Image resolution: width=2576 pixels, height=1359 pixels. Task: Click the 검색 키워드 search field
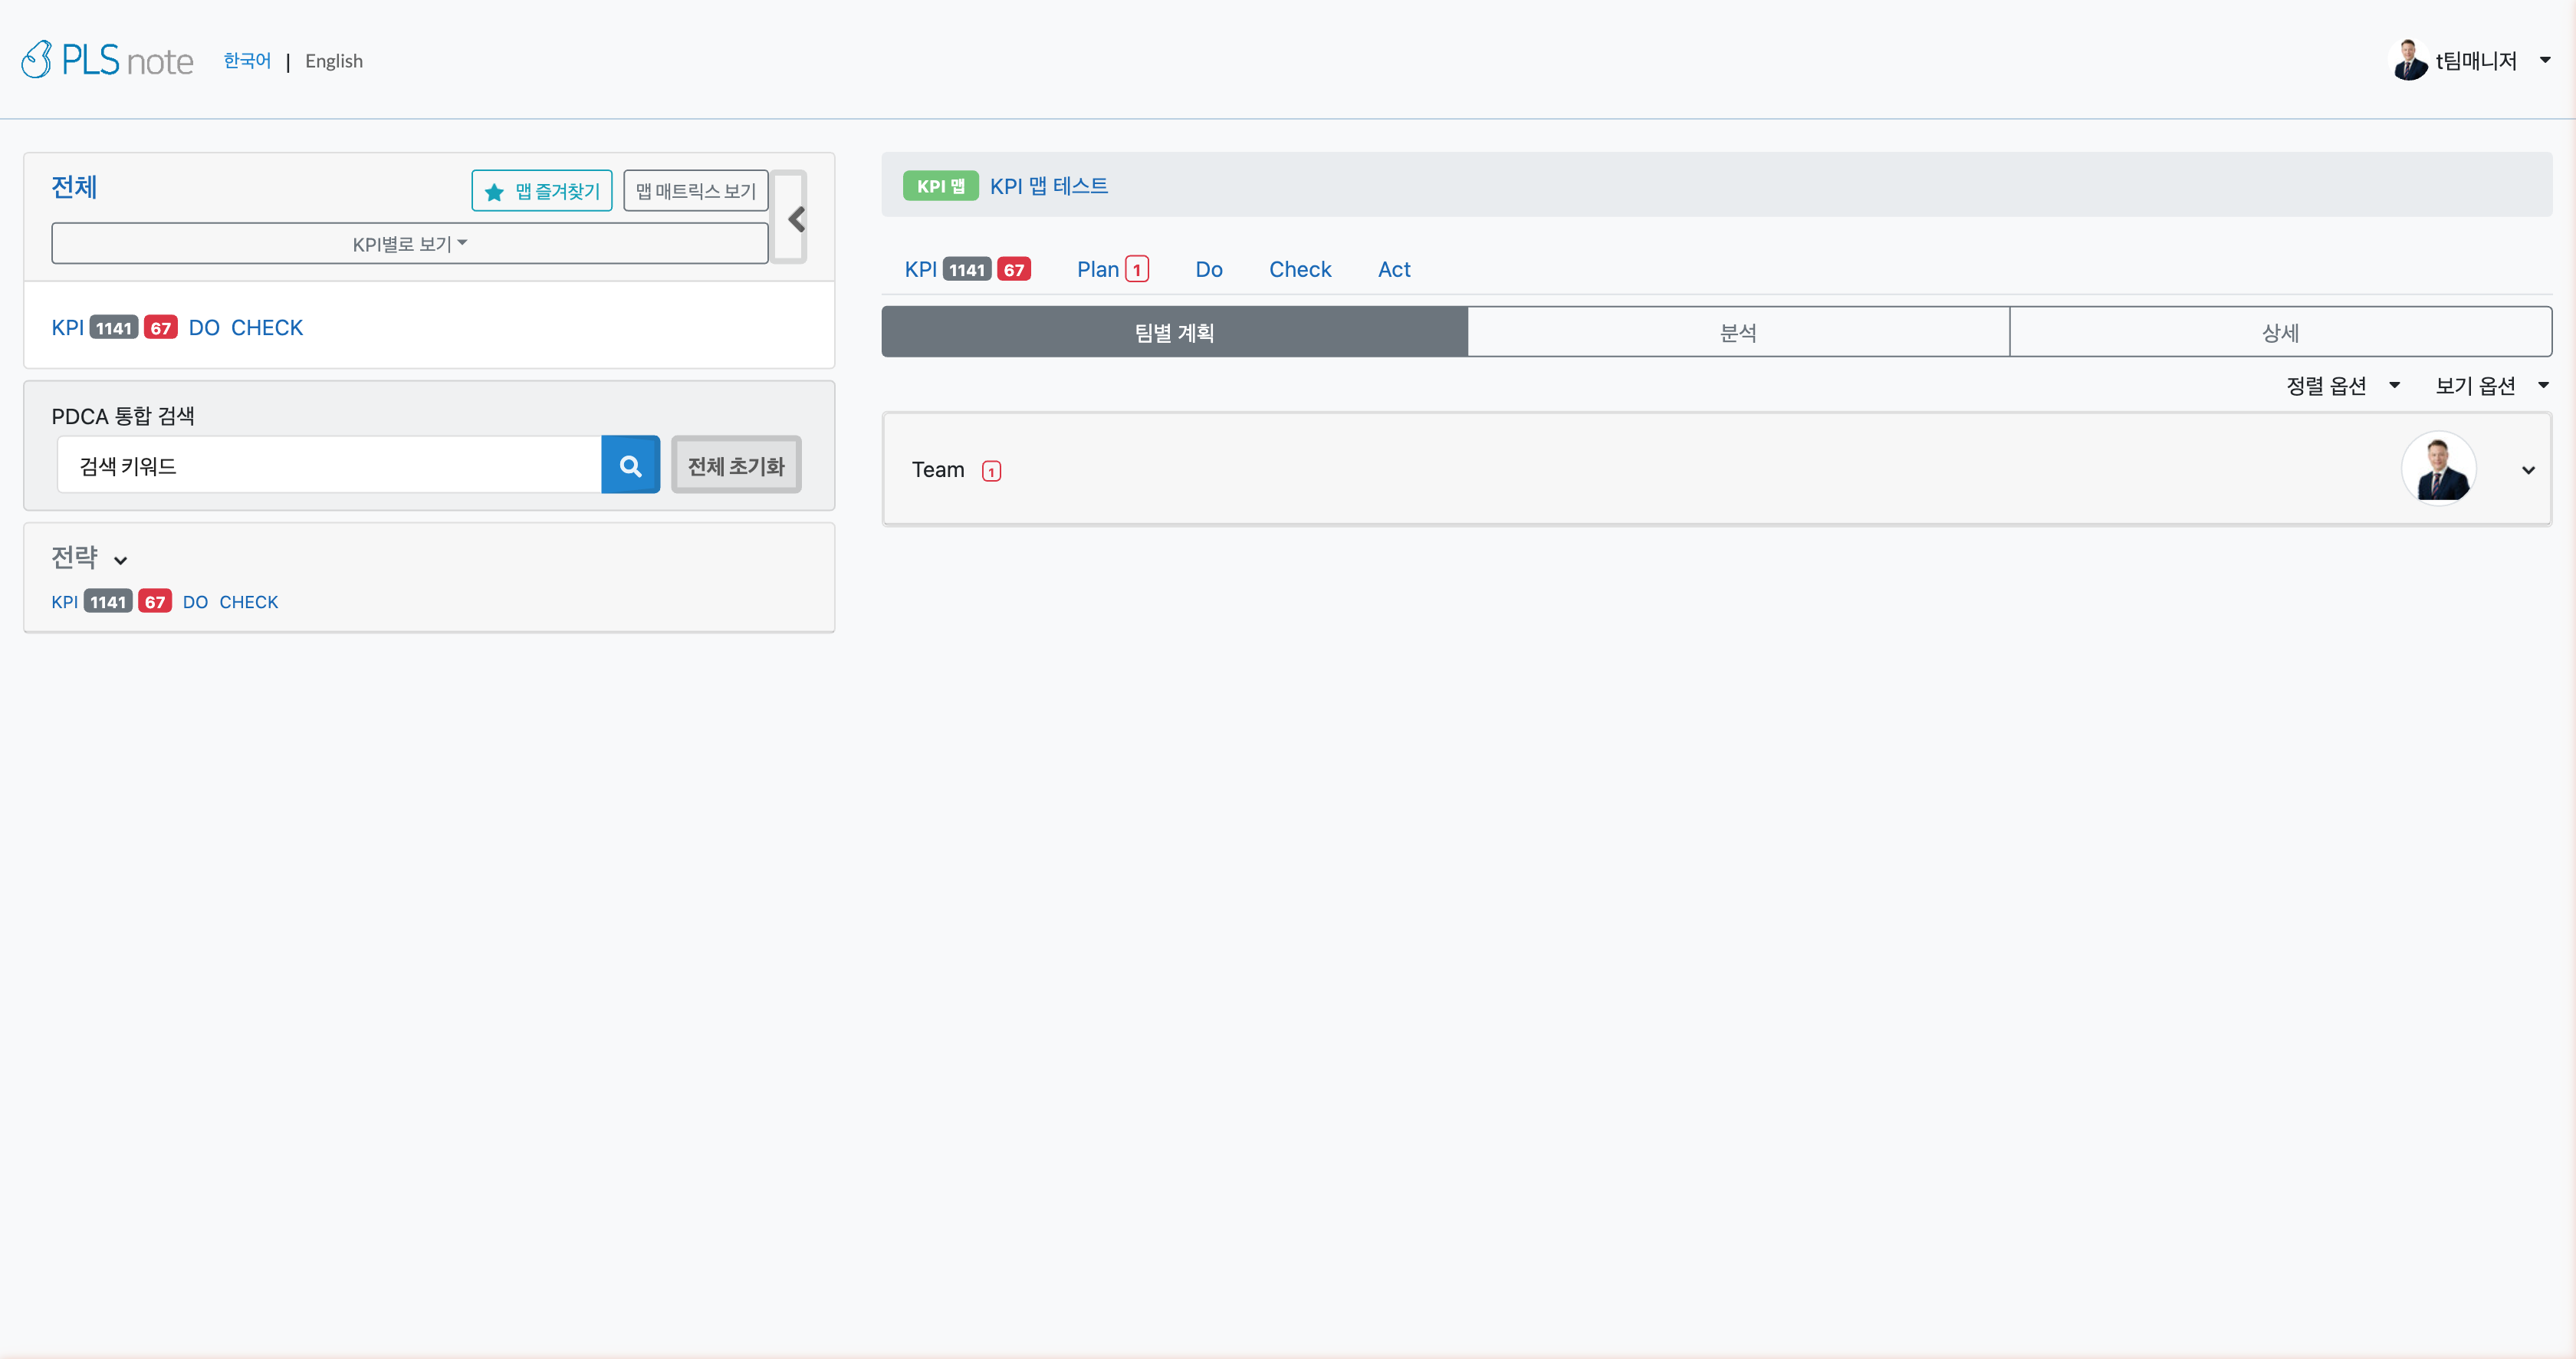(x=330, y=465)
